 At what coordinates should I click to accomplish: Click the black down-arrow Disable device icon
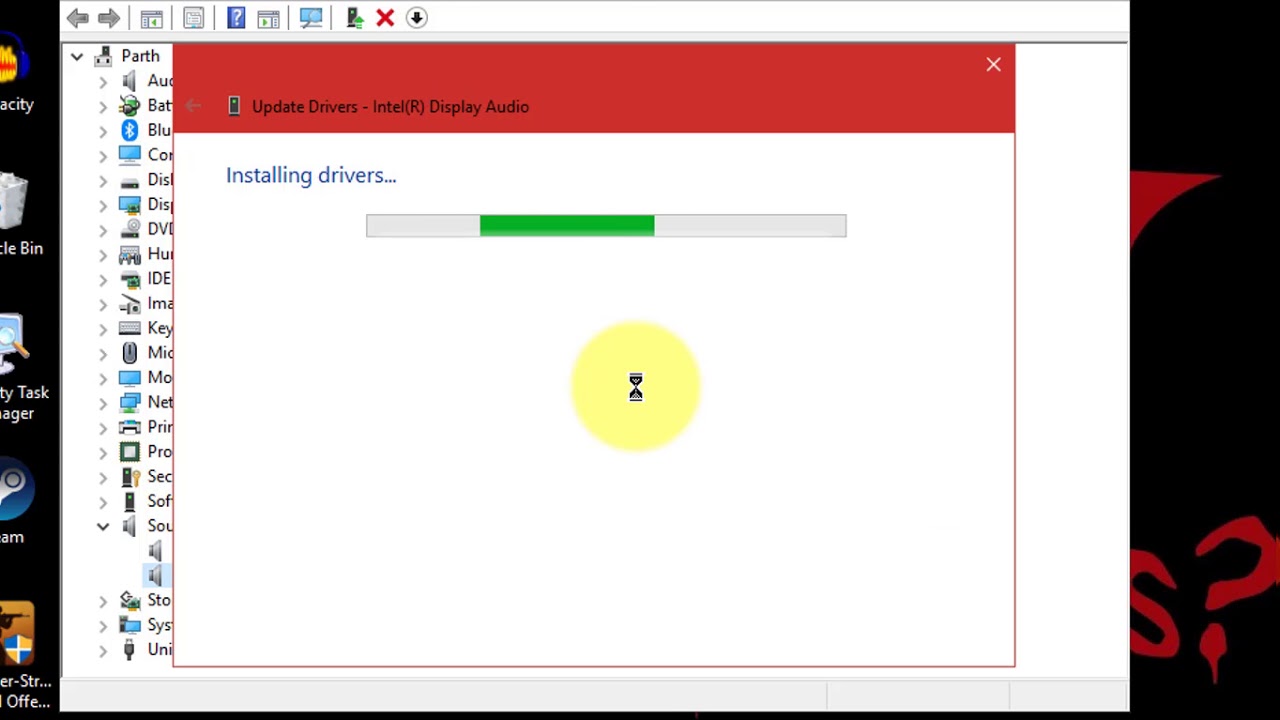pyautogui.click(x=417, y=18)
